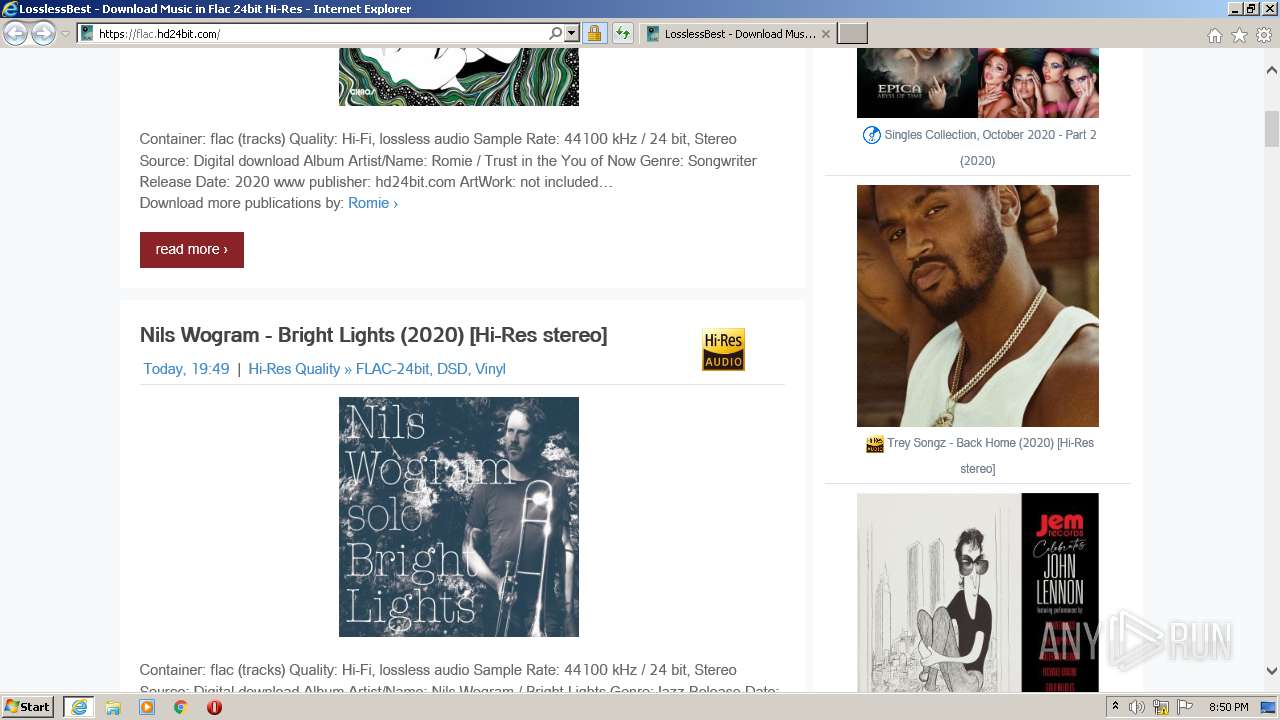Launch Chrome from the taskbar

pyautogui.click(x=181, y=707)
